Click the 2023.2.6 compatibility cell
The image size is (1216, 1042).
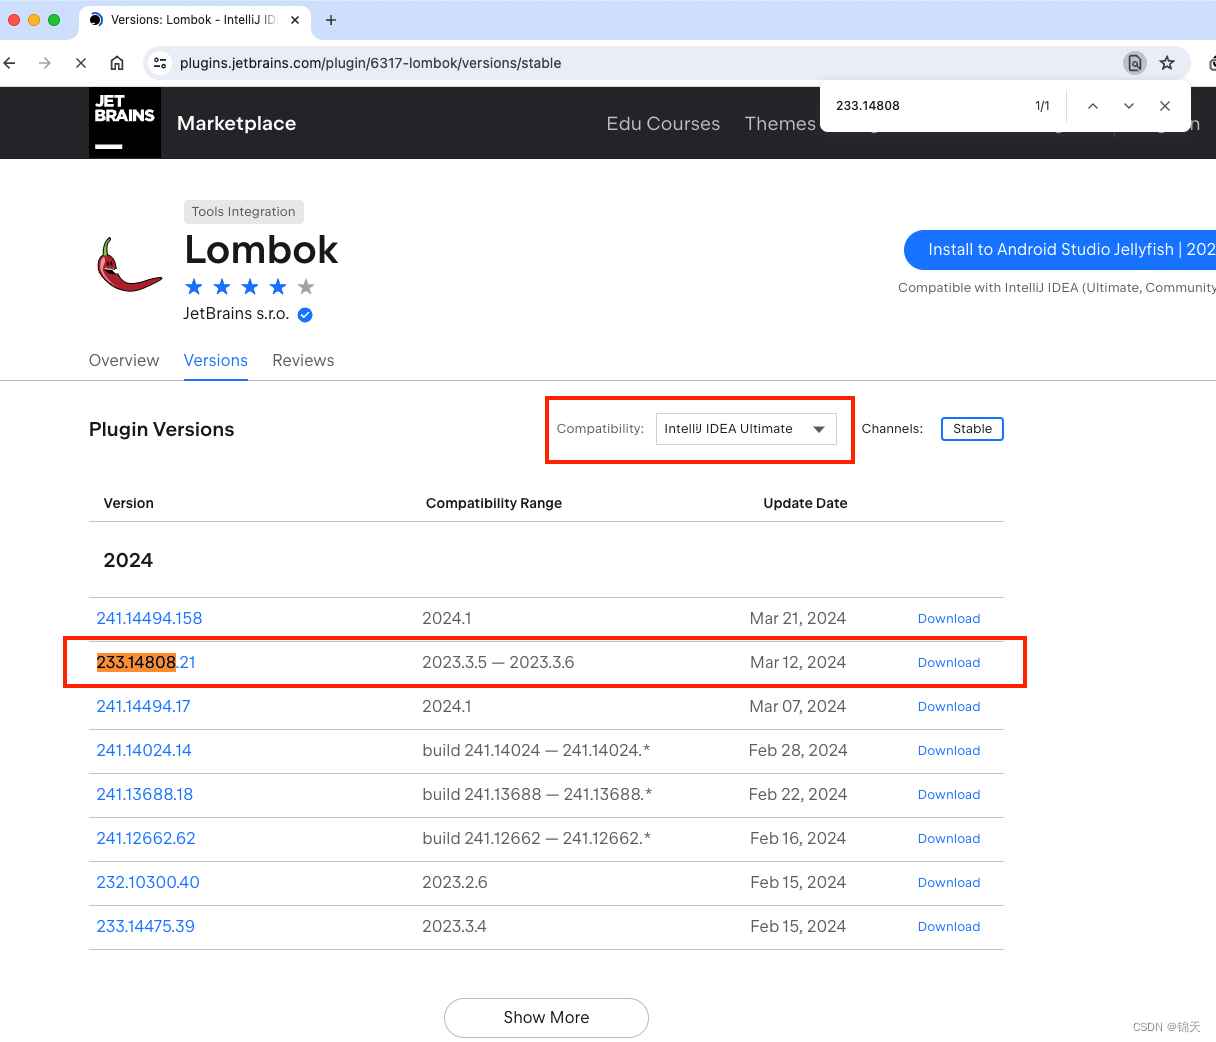tap(455, 882)
